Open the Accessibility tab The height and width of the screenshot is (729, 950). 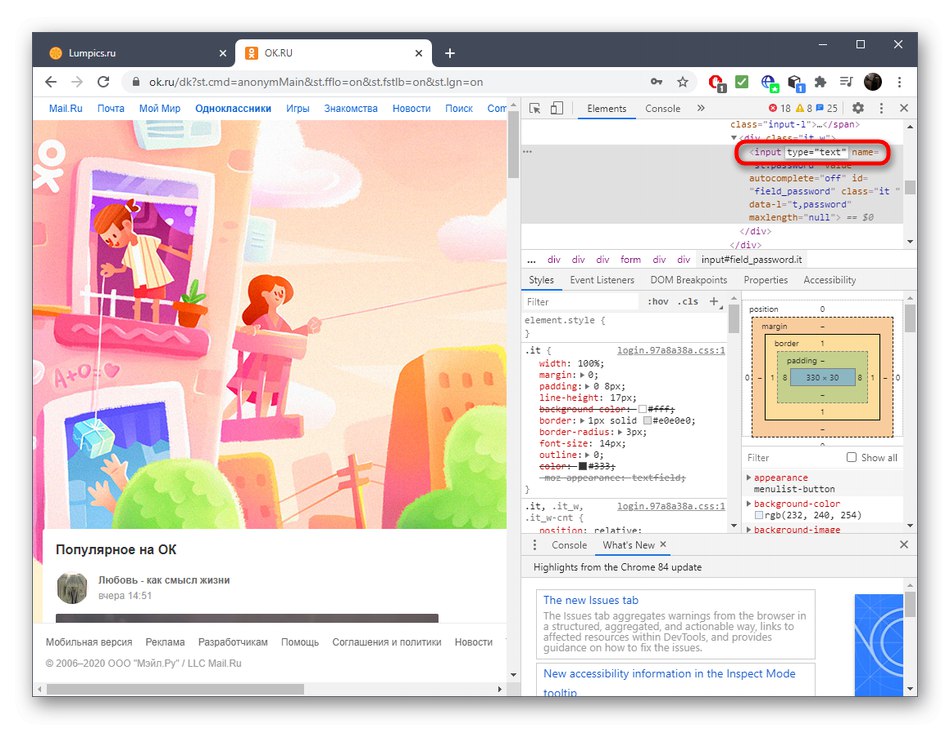click(x=829, y=280)
